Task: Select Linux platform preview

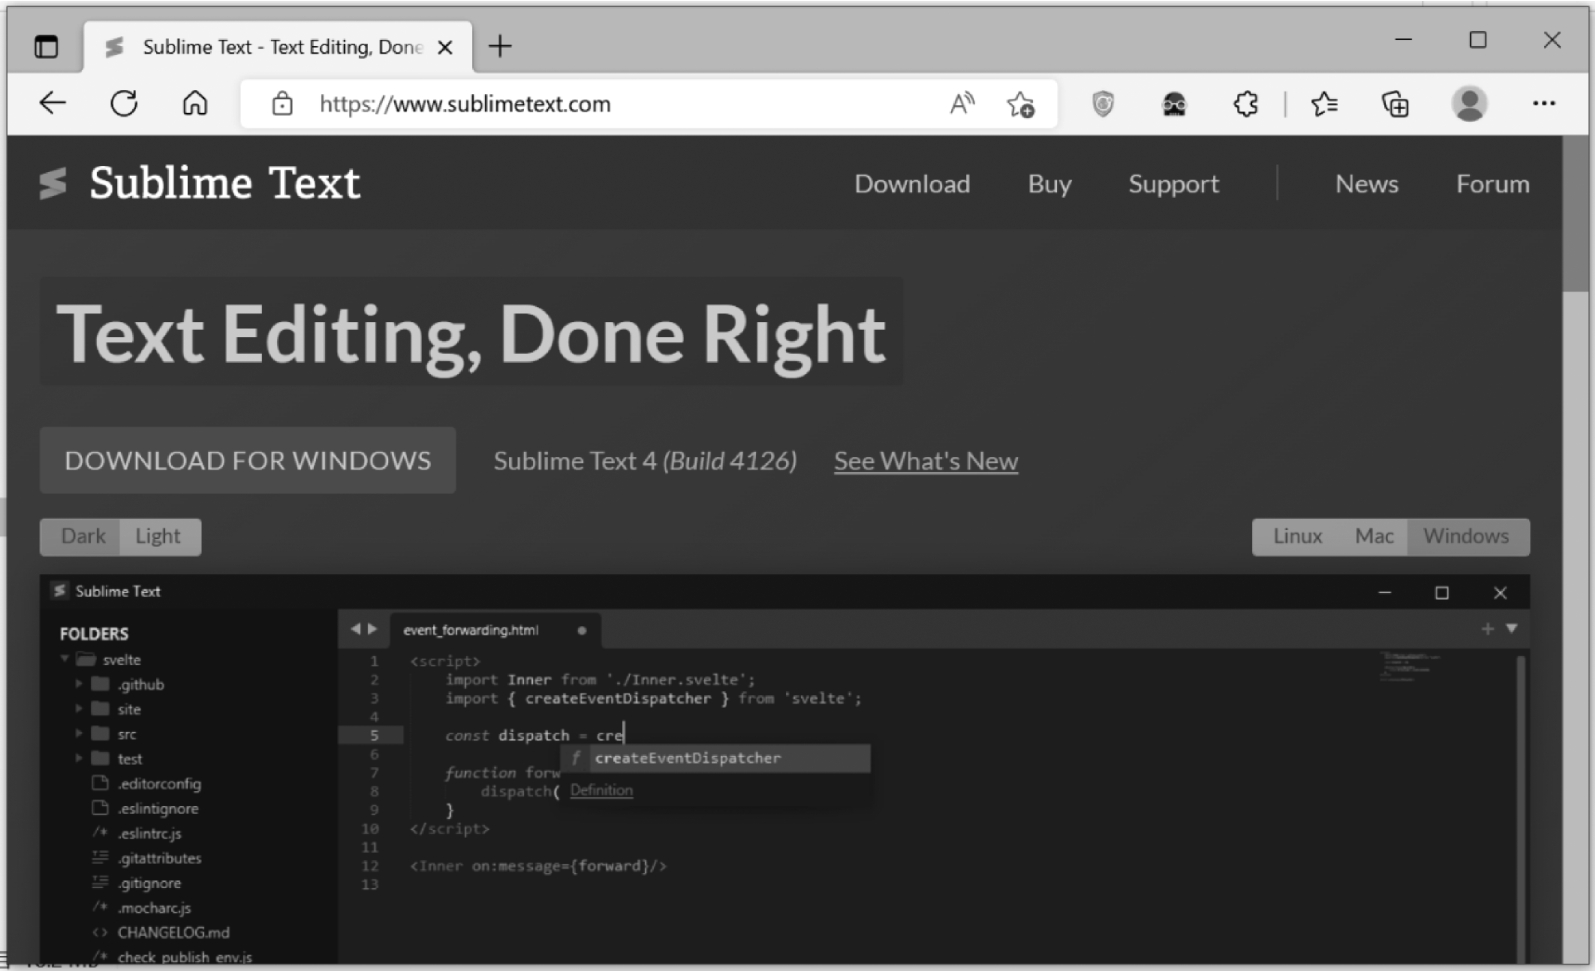Action: [1297, 536]
